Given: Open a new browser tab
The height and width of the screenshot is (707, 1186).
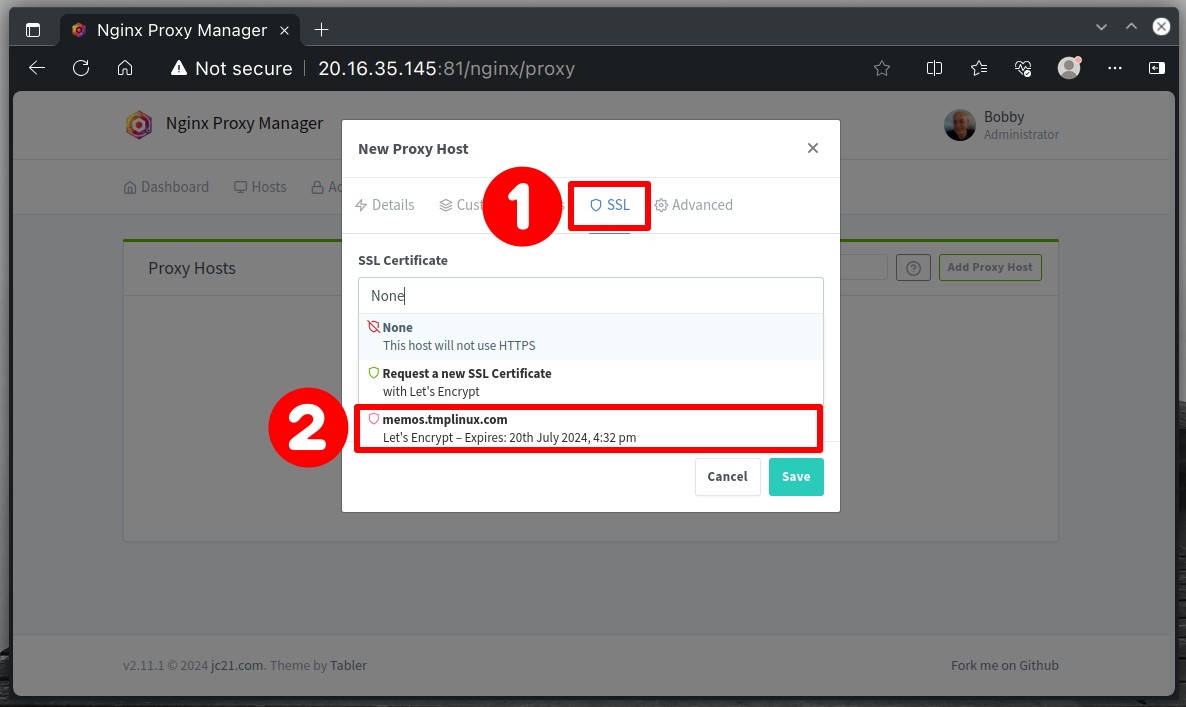Looking at the screenshot, I should 321,29.
